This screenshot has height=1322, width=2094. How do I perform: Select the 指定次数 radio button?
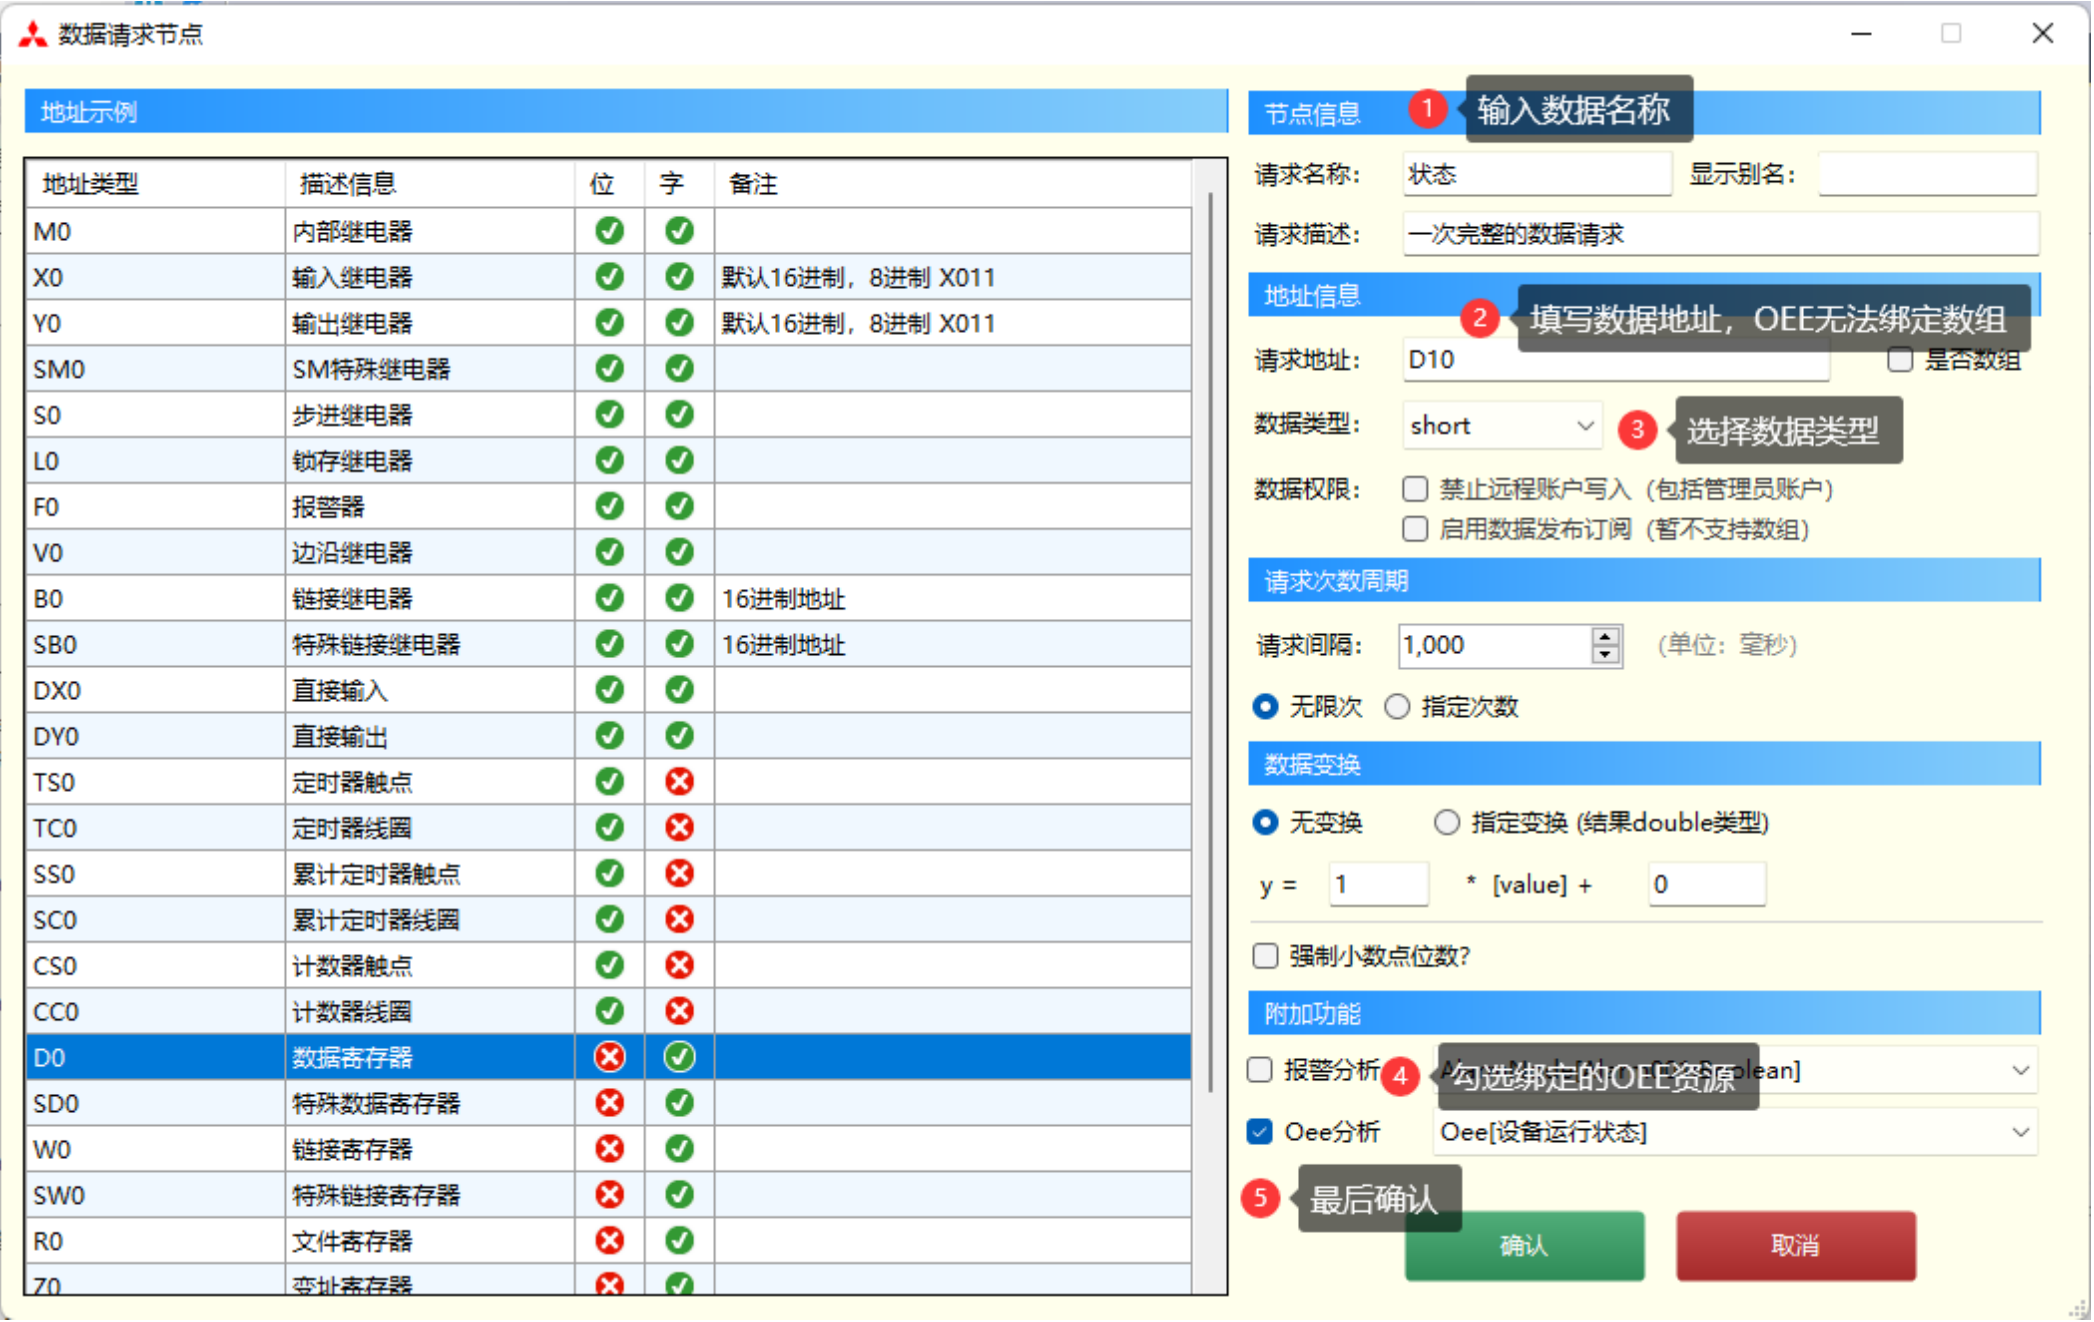pyautogui.click(x=1397, y=707)
